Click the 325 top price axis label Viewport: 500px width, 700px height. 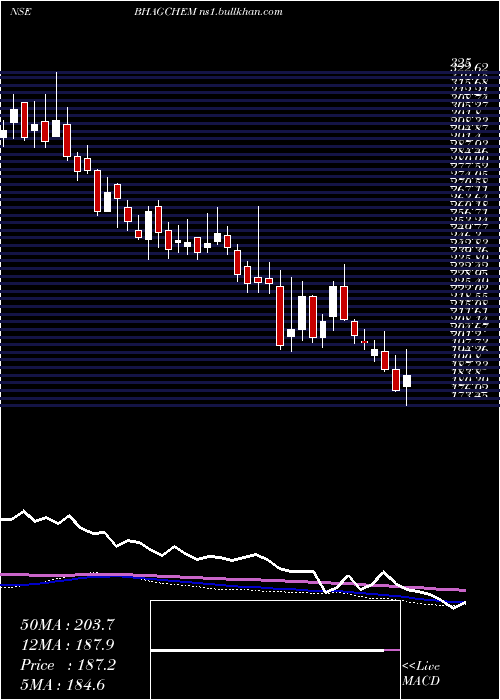pyautogui.click(x=462, y=63)
